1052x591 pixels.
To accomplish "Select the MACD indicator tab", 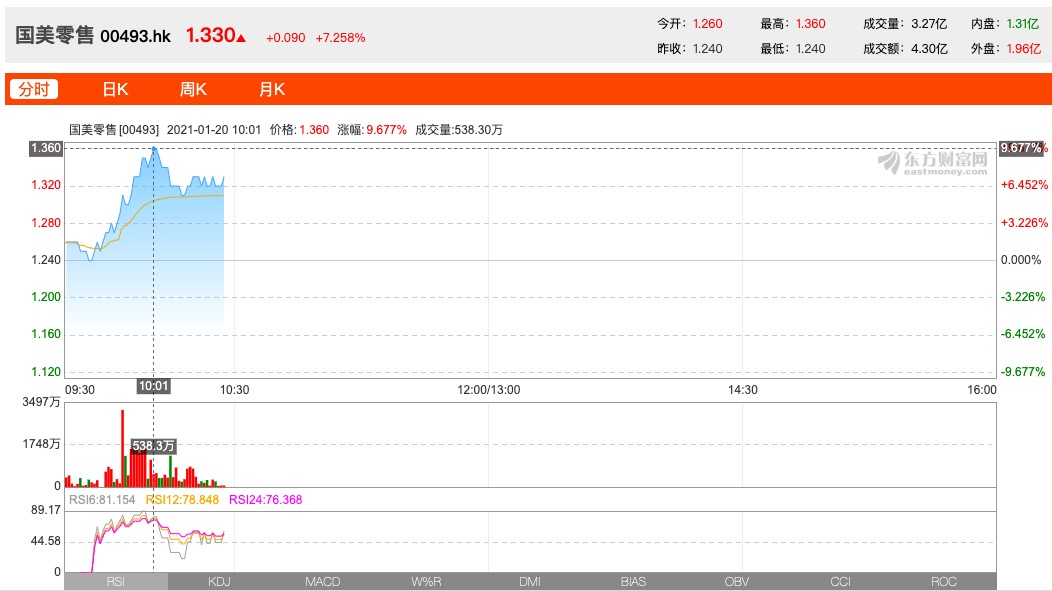I will click(323, 581).
